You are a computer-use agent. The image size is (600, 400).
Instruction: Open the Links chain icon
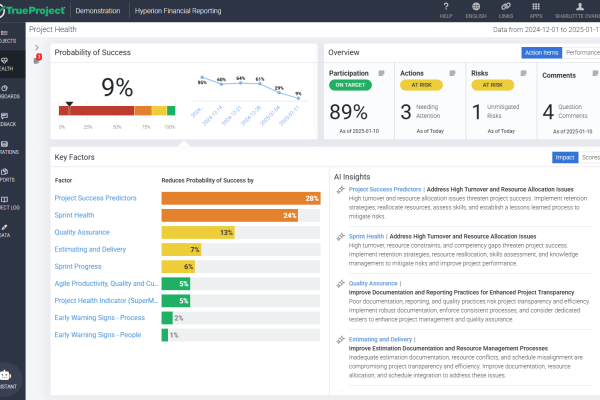pos(506,10)
